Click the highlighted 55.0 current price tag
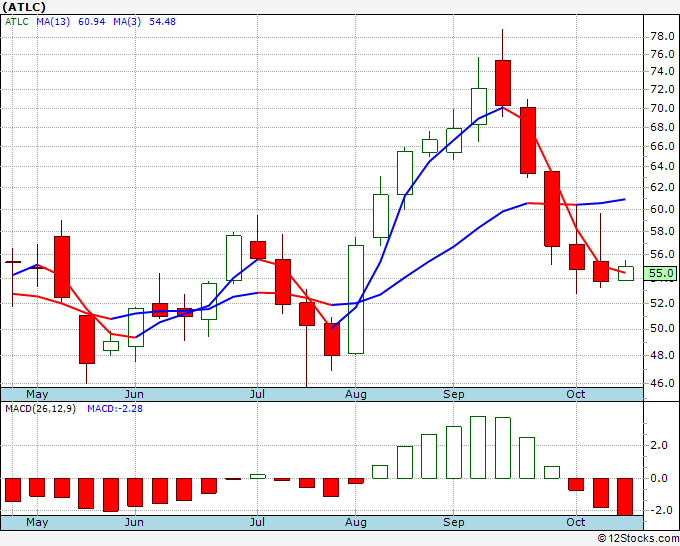680x546 pixels. [x=660, y=273]
